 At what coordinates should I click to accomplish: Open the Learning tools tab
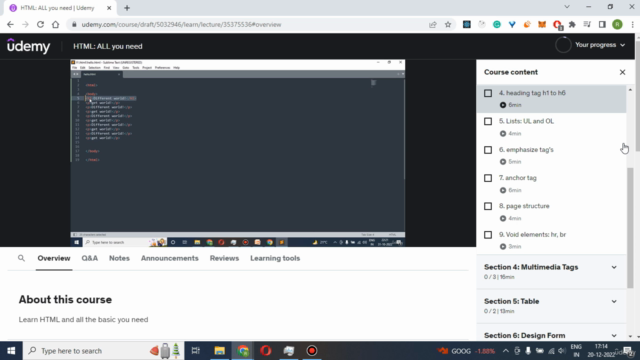click(x=275, y=258)
